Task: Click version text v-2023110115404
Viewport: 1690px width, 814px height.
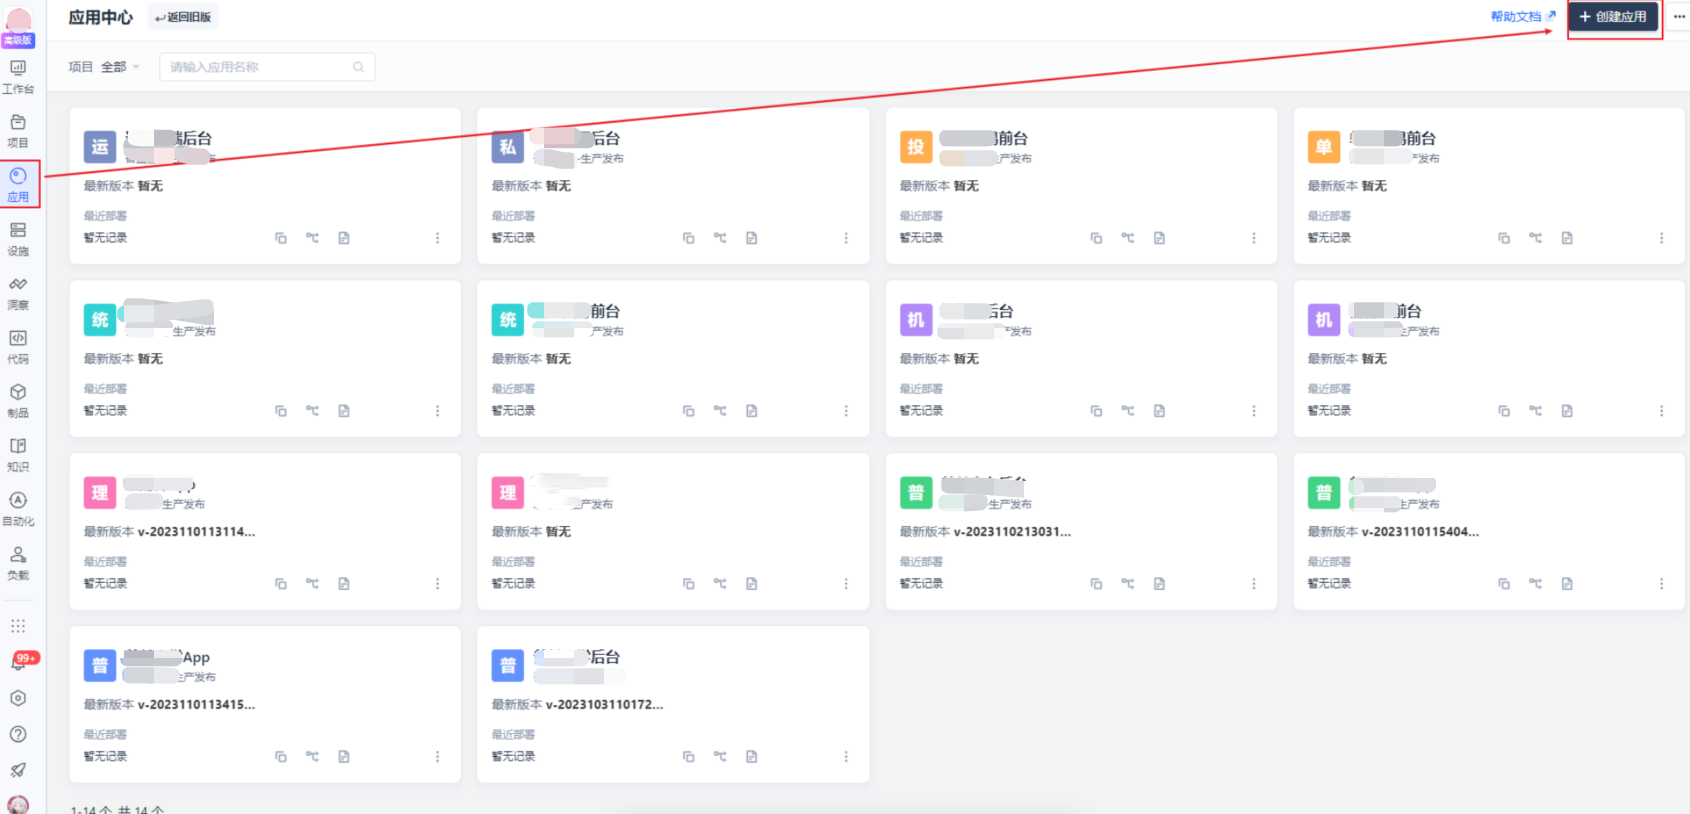Action: (1421, 532)
